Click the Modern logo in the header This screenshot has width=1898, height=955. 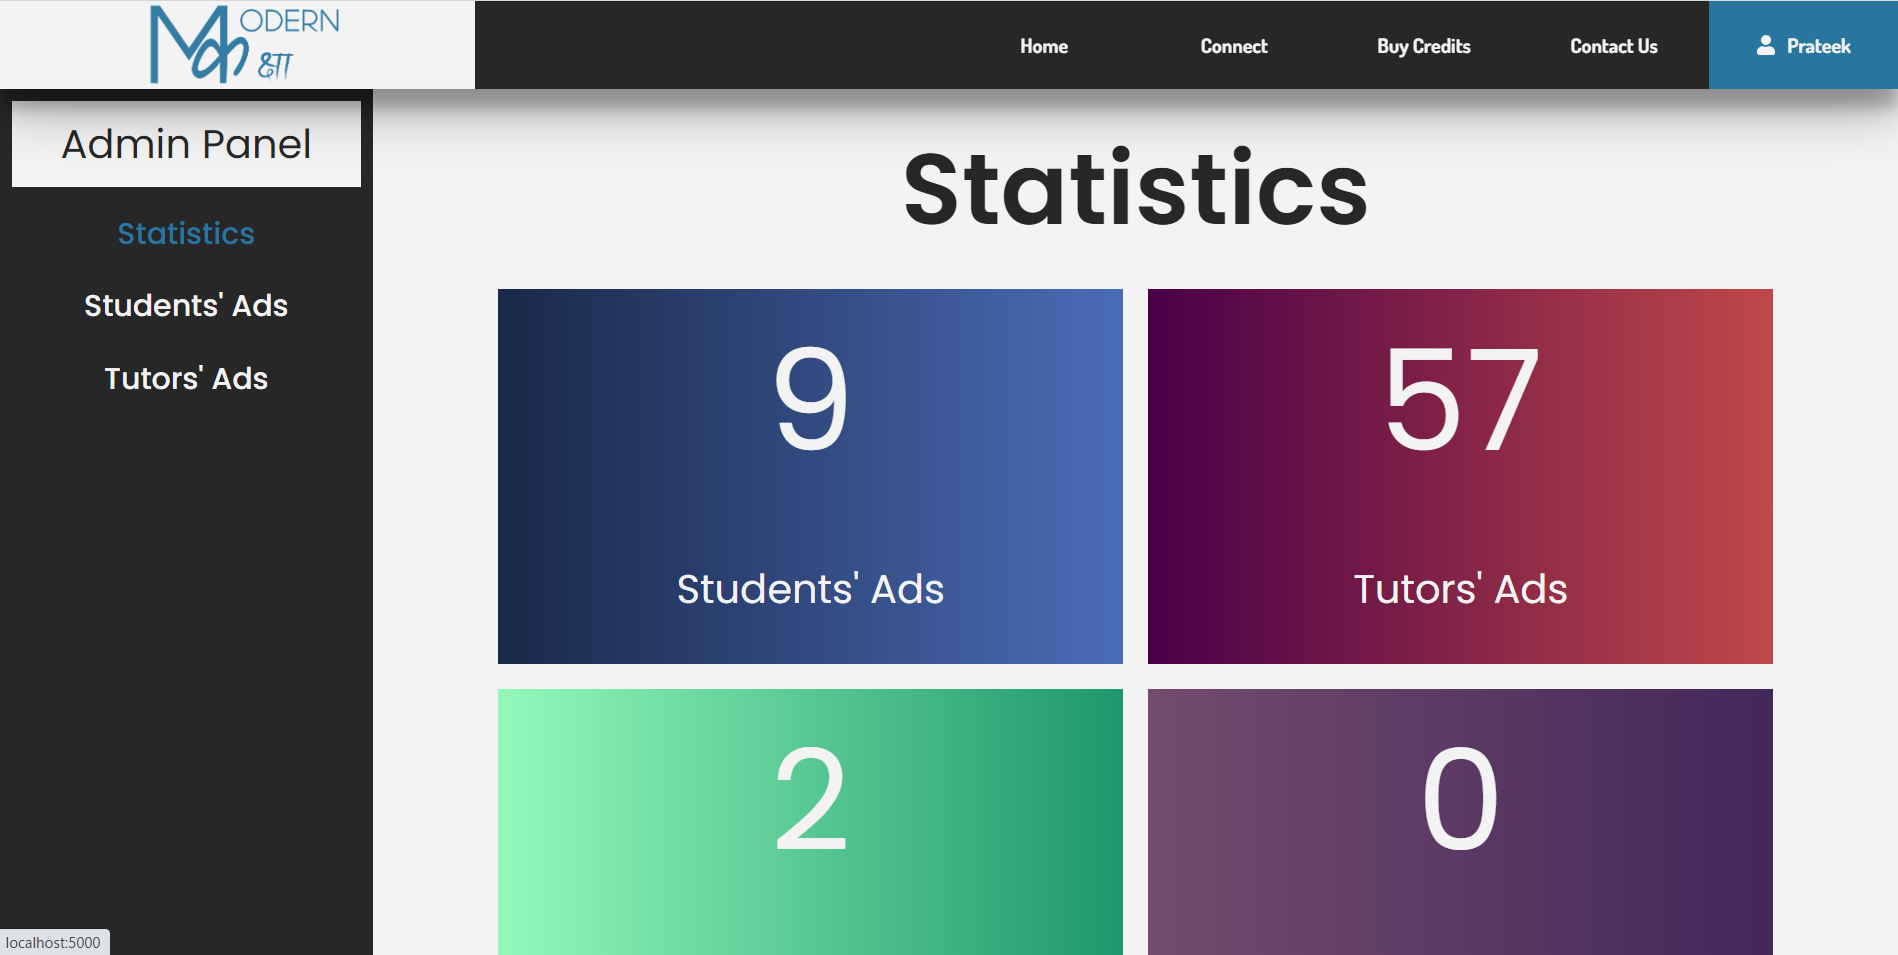coord(245,44)
